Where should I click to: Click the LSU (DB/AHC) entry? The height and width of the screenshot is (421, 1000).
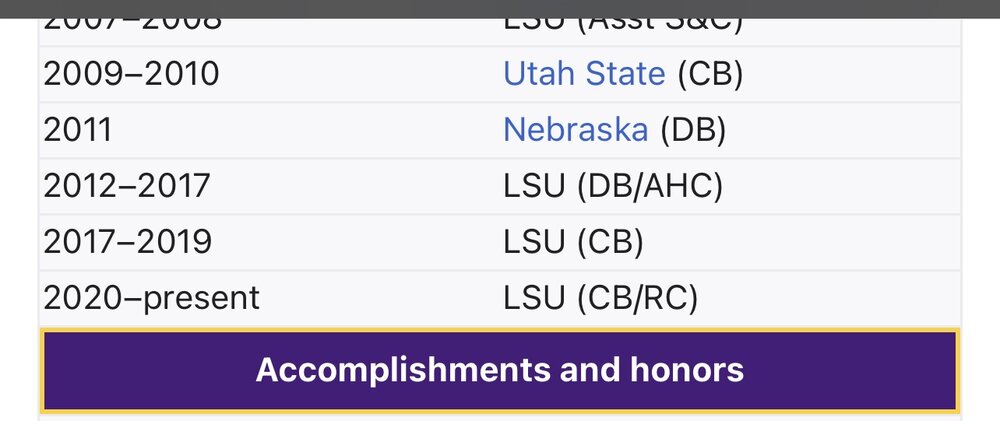[x=612, y=185]
